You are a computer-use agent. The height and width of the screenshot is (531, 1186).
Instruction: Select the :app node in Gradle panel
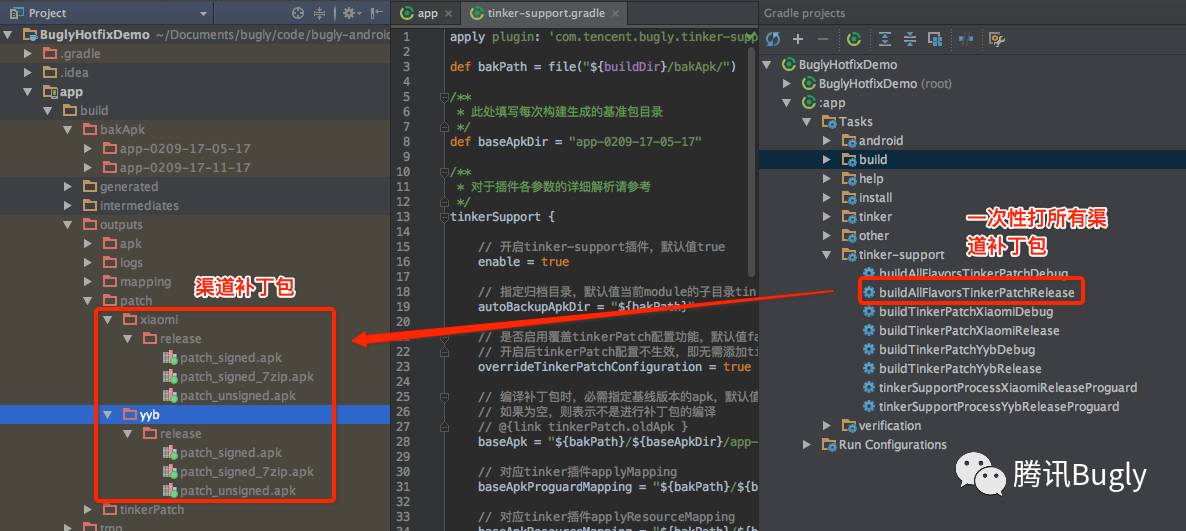(x=822, y=103)
